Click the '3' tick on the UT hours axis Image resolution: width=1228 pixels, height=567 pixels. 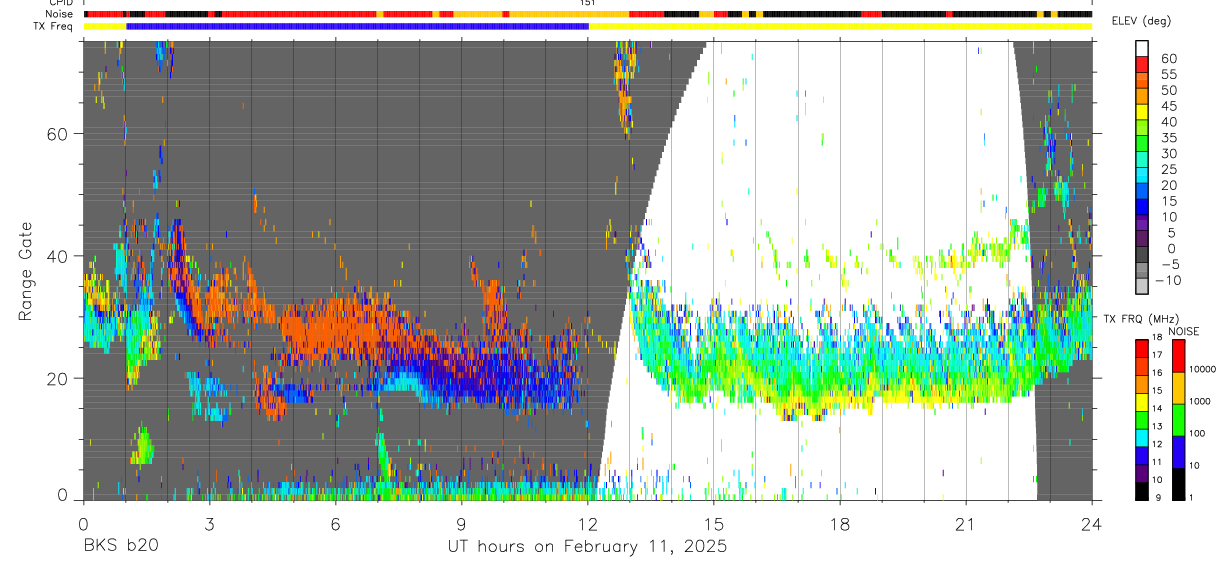[x=209, y=523]
